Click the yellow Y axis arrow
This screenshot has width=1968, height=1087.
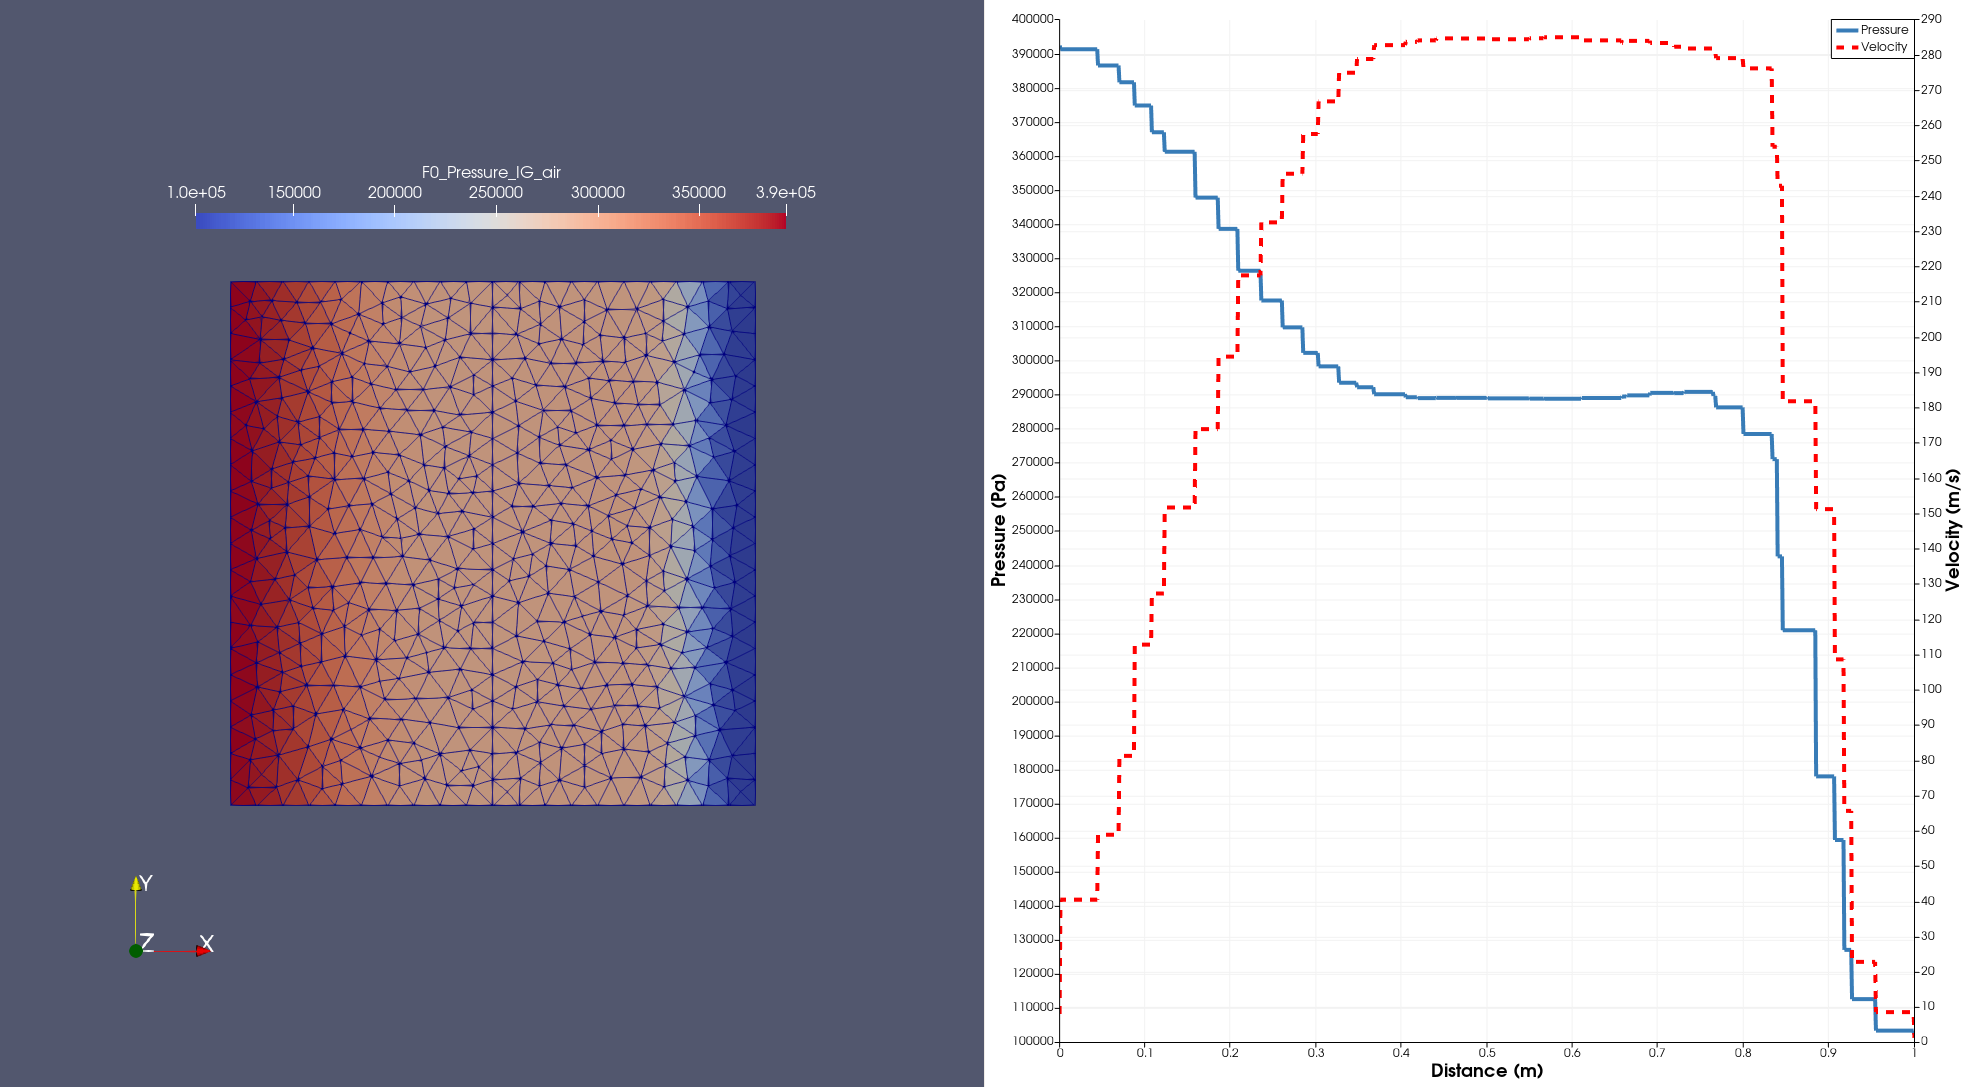(x=136, y=883)
